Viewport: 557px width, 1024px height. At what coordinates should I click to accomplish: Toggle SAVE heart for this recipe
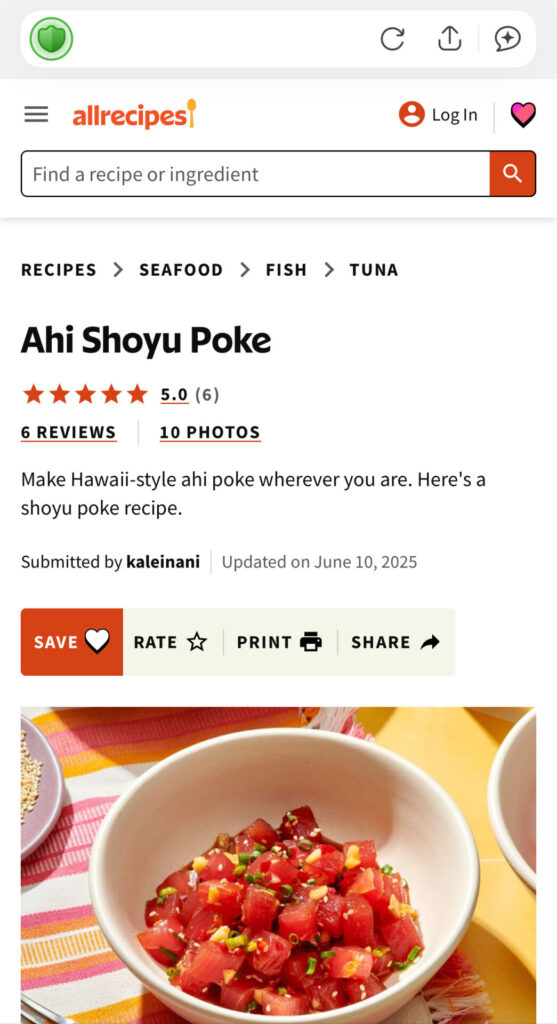(72, 642)
